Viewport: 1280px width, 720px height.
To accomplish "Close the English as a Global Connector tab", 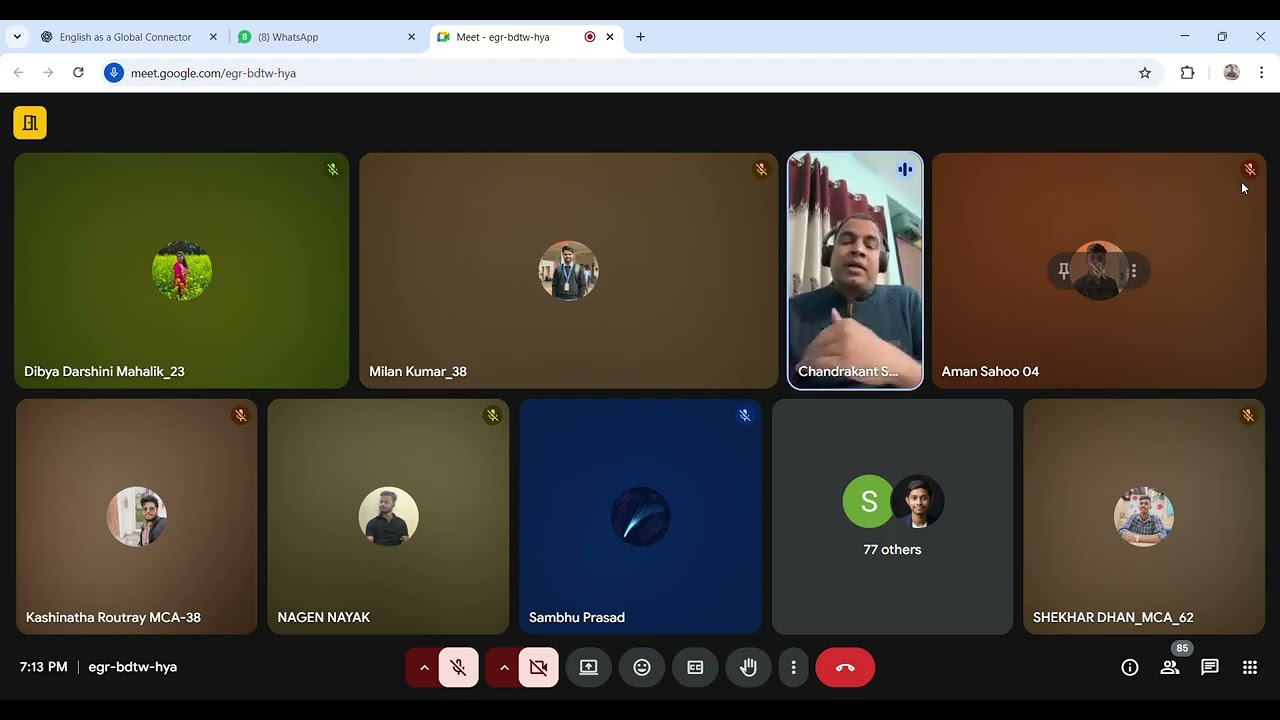I will [213, 37].
